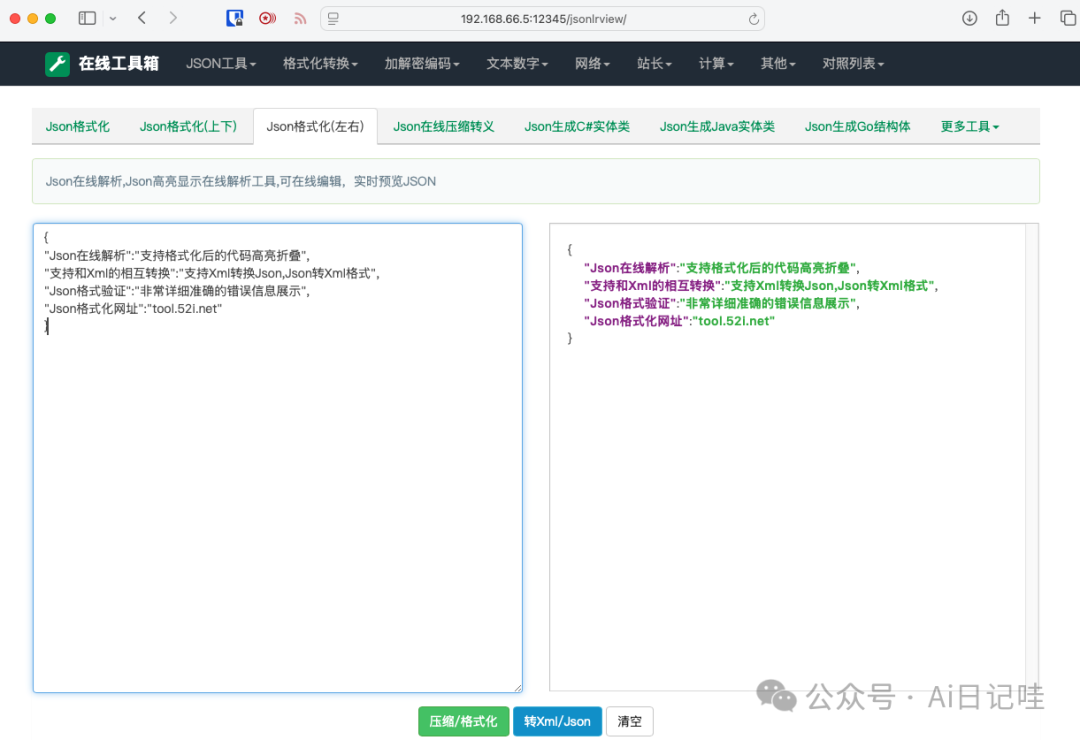The image size is (1080, 740).
Task: Open the Json生成C#实体类 tab
Action: (x=577, y=127)
